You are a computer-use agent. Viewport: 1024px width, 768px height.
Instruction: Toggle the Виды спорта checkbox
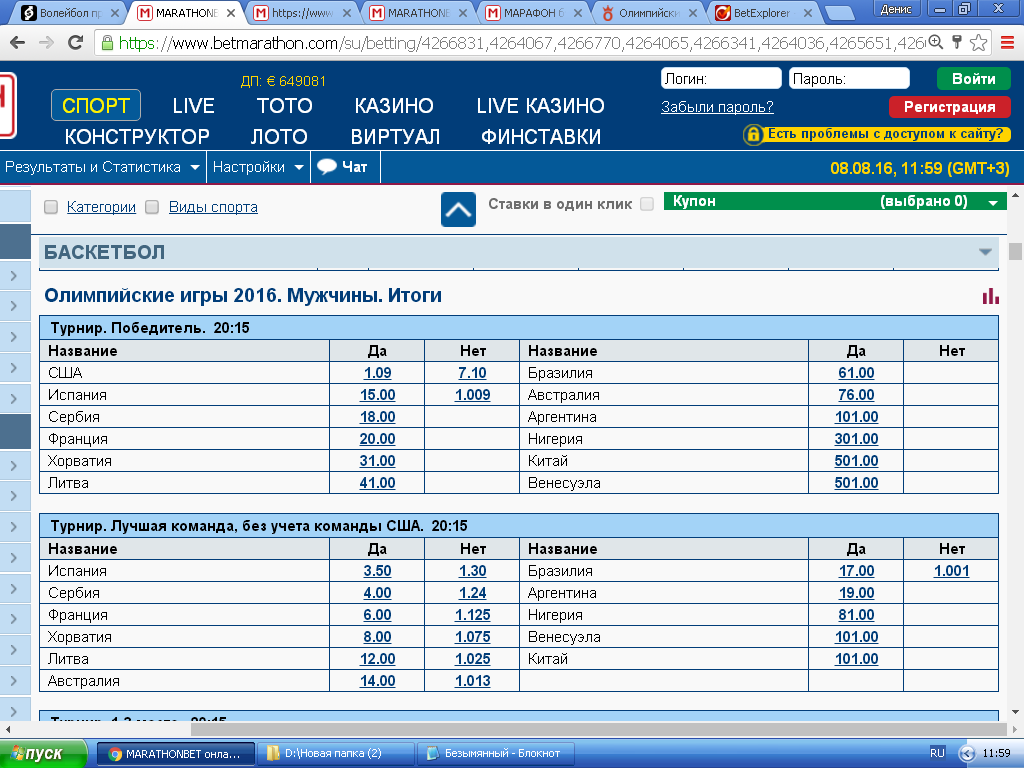pyautogui.click(x=152, y=207)
